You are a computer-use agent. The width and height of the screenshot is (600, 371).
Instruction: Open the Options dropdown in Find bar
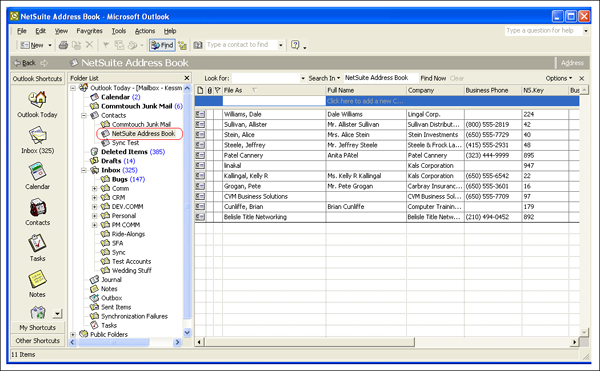[559, 78]
